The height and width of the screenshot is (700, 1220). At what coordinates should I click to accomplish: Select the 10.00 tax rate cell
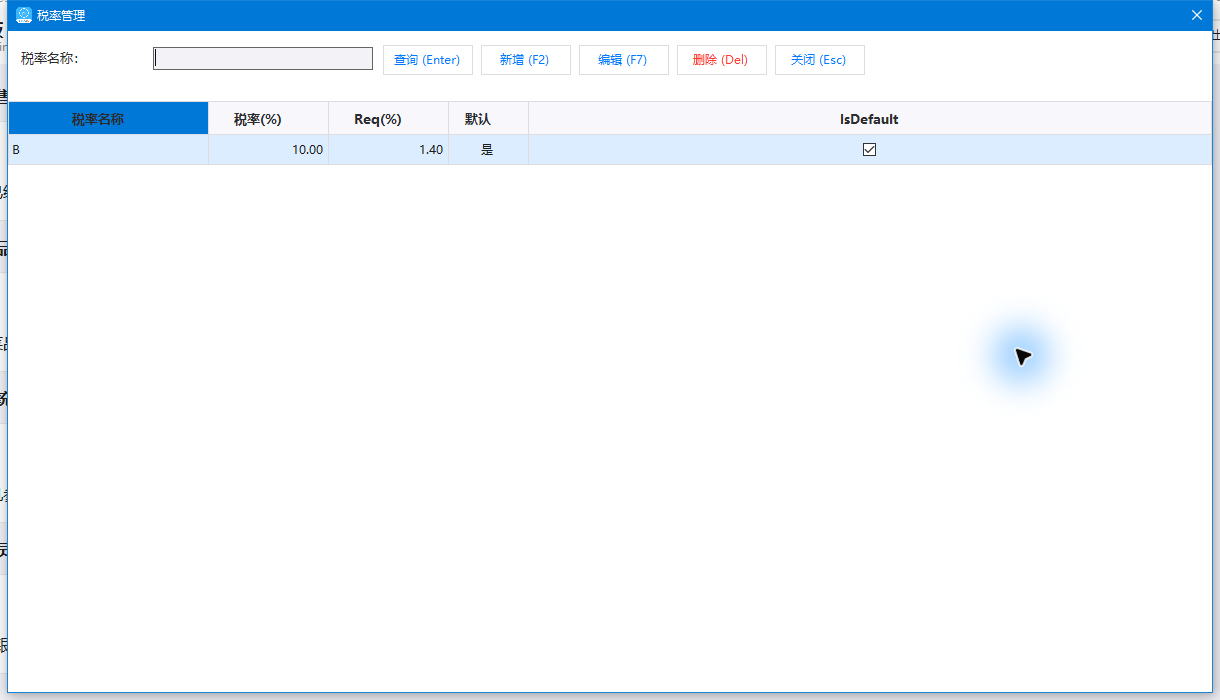tap(268, 150)
